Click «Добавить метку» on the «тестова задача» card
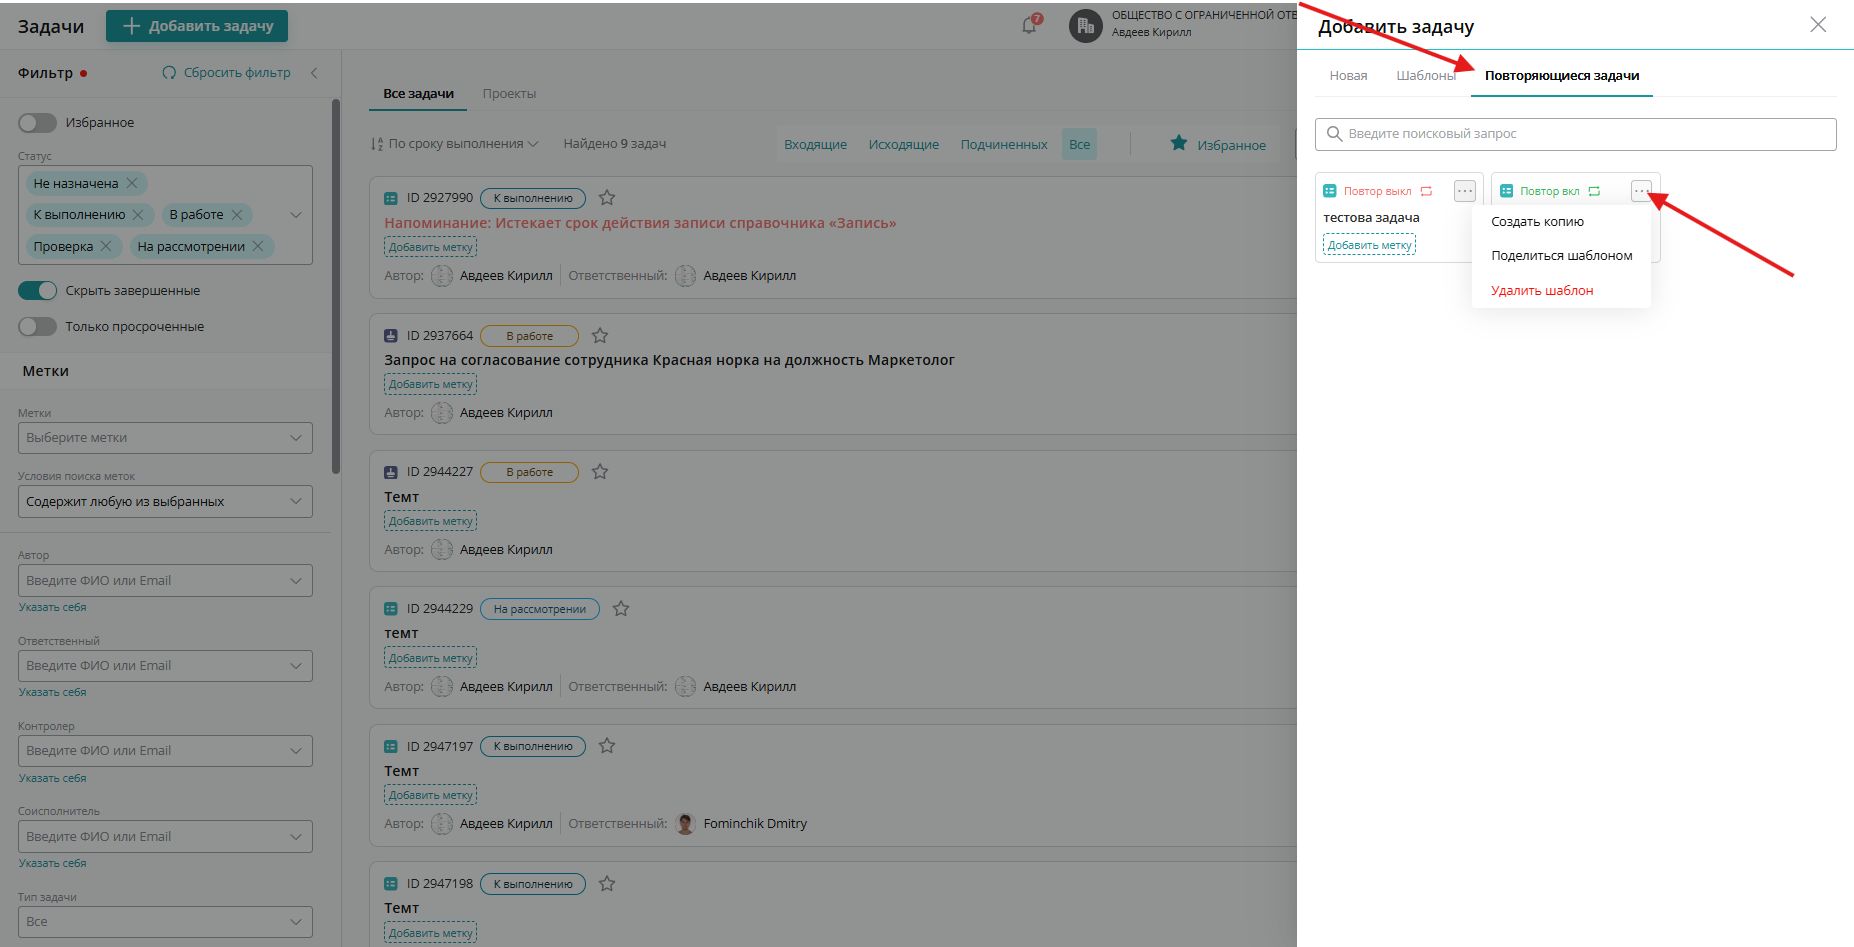 coord(1369,245)
